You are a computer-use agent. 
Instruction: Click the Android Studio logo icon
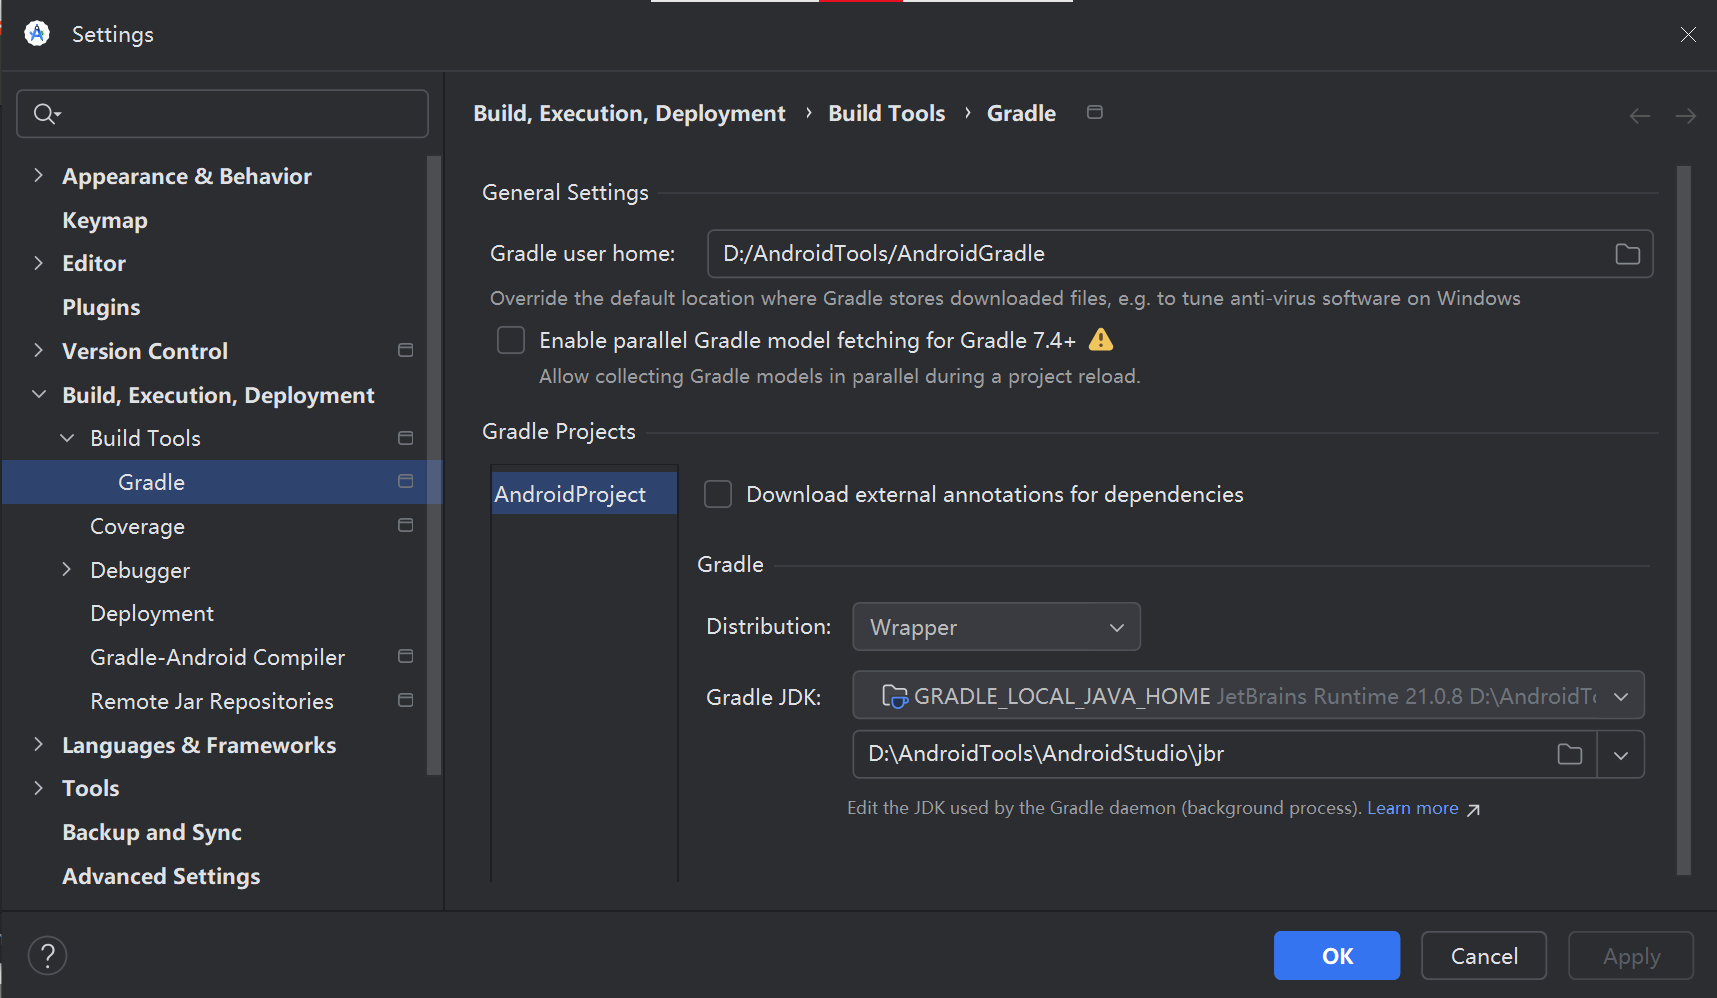[x=37, y=34]
